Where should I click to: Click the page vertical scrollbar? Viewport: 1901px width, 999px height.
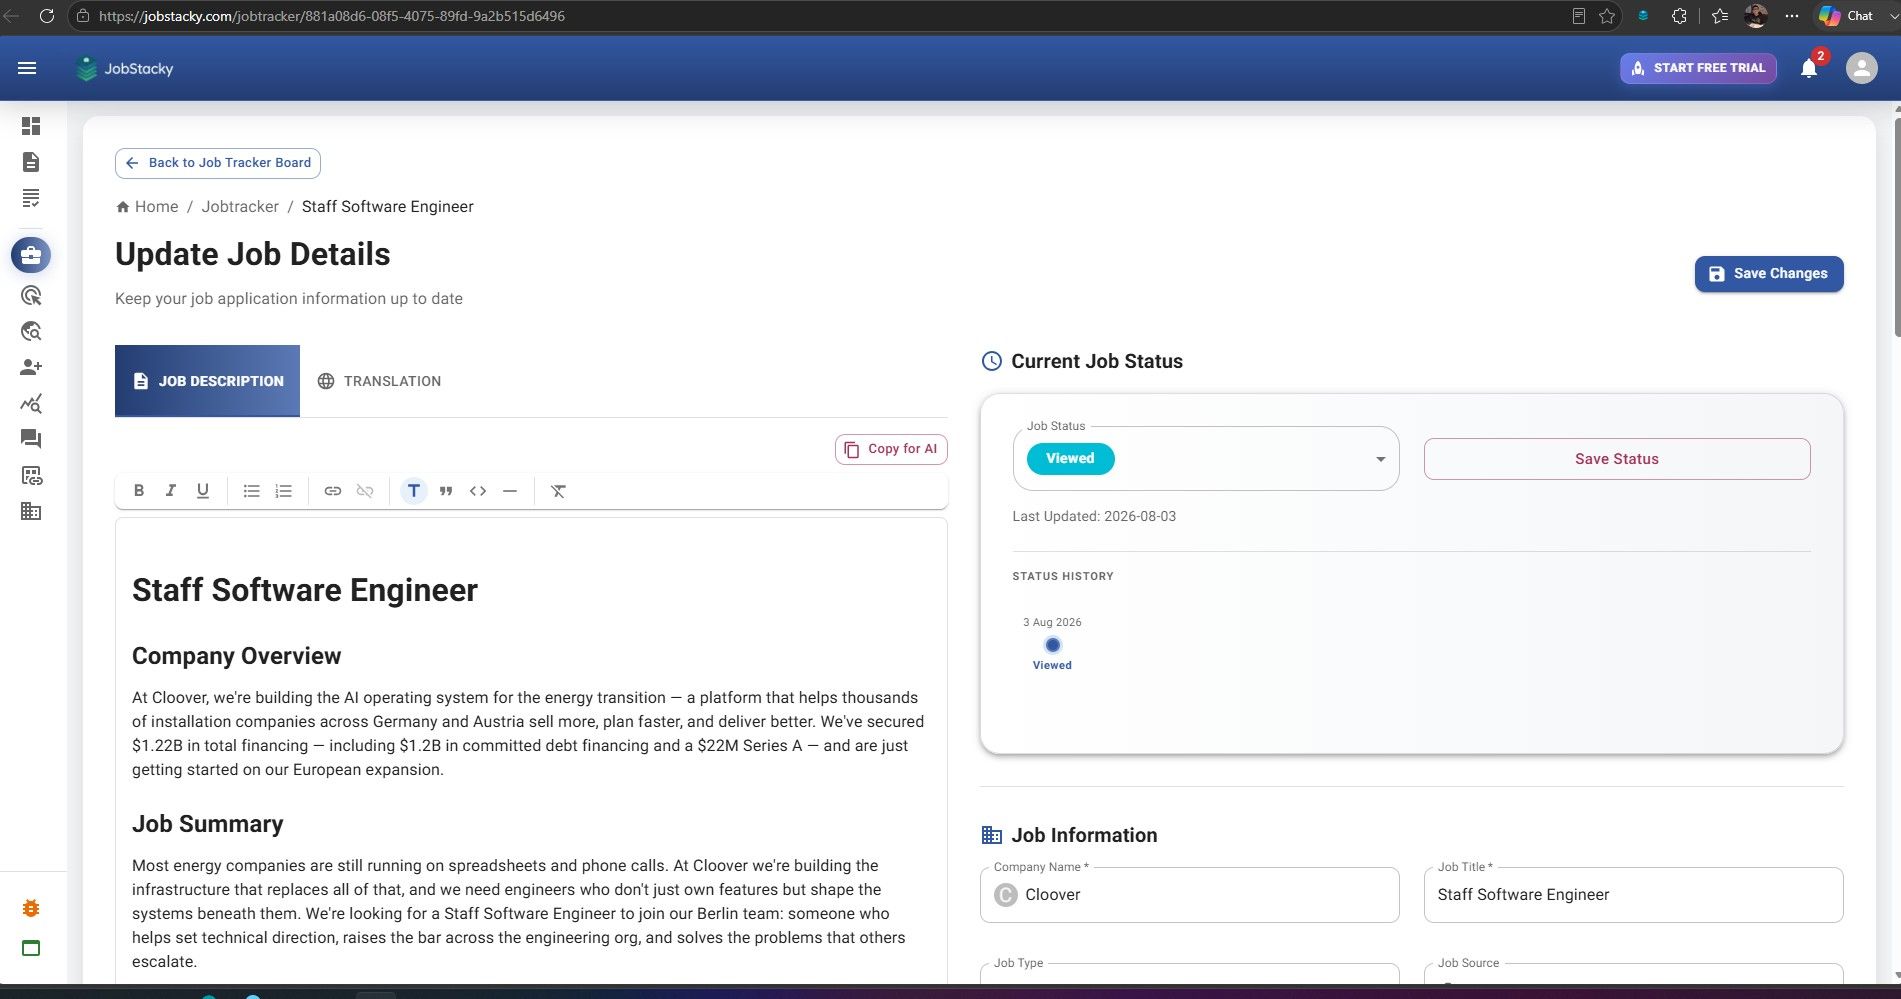pyautogui.click(x=1896, y=230)
